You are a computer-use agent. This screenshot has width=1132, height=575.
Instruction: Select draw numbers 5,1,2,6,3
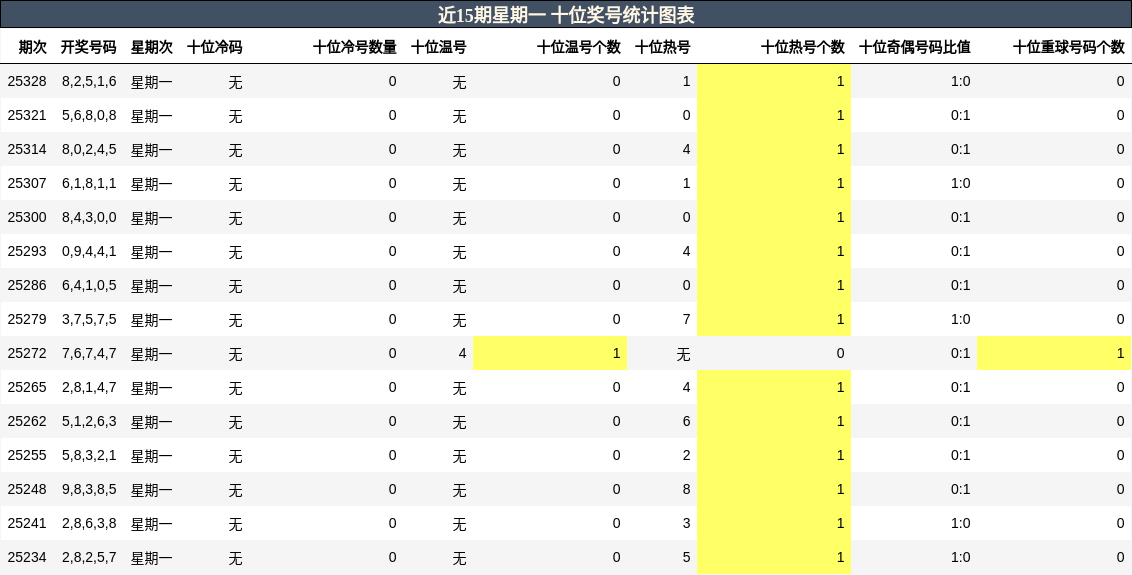click(x=89, y=421)
